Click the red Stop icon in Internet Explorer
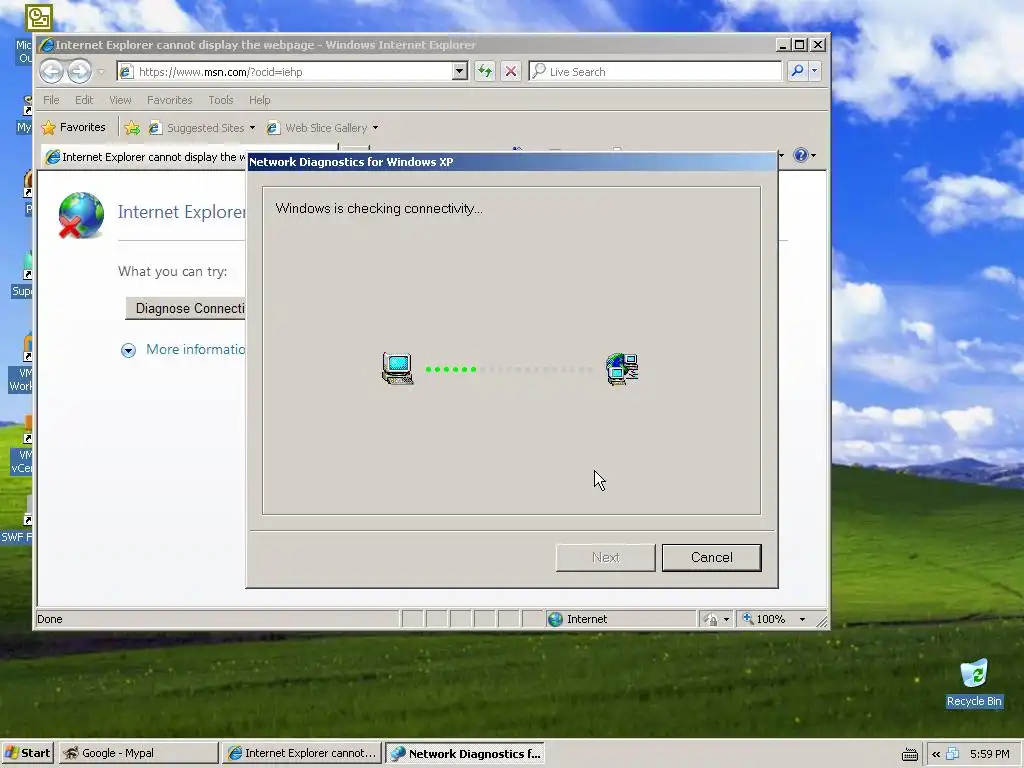This screenshot has height=768, width=1024. tap(511, 71)
